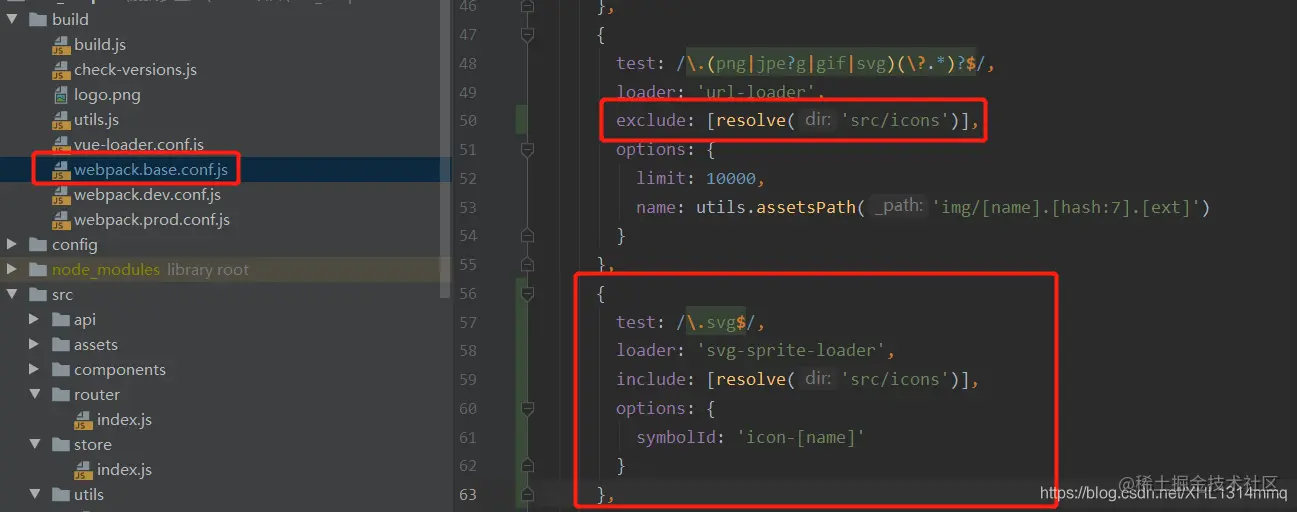Click the build folder icon
The image size is (1297, 512).
pyautogui.click(x=38, y=19)
